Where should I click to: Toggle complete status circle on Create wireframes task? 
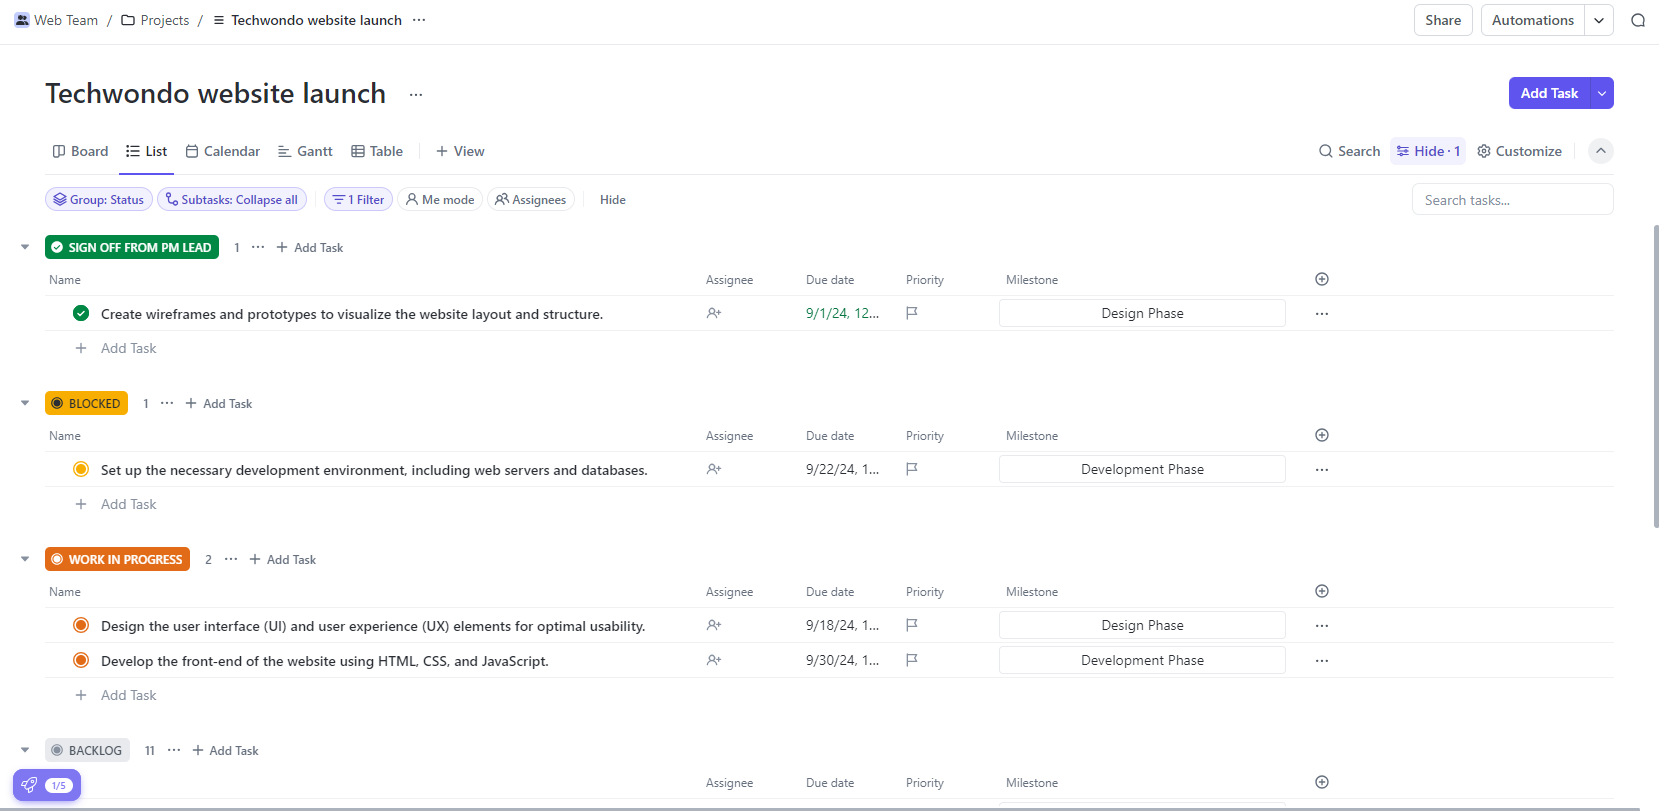pyautogui.click(x=81, y=313)
